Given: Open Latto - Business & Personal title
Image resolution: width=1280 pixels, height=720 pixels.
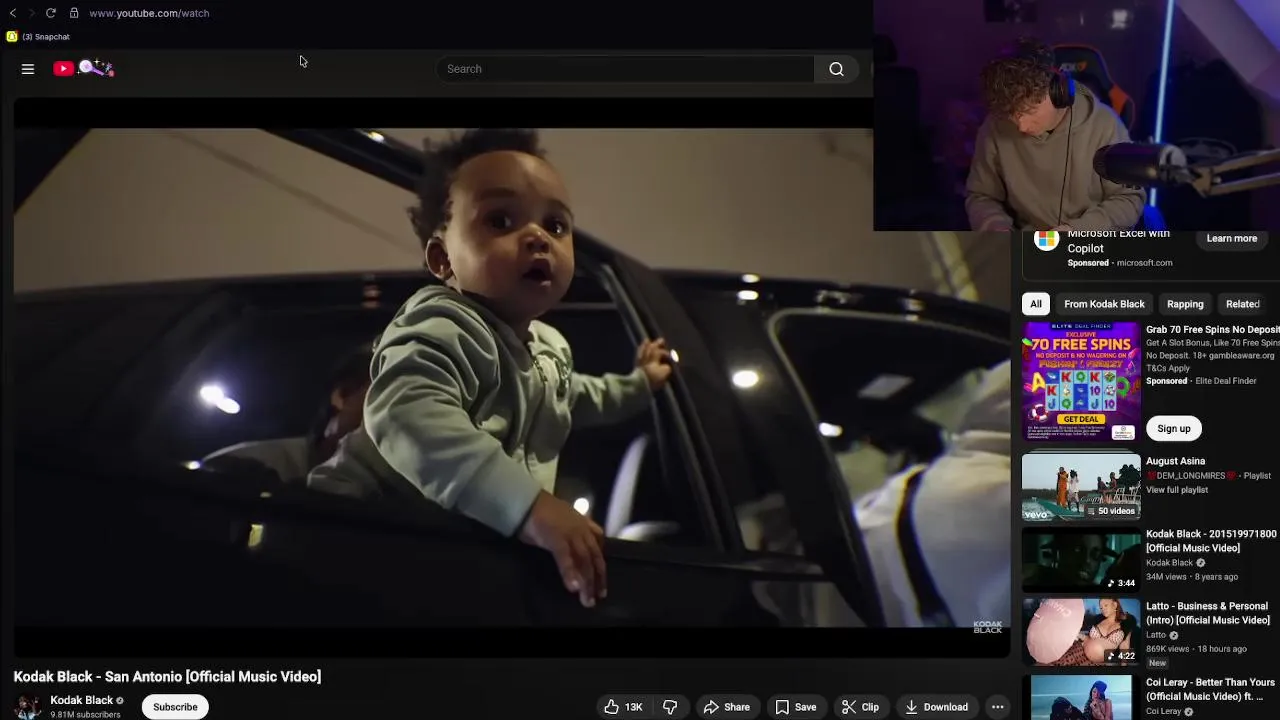Looking at the screenshot, I should 1207,613.
